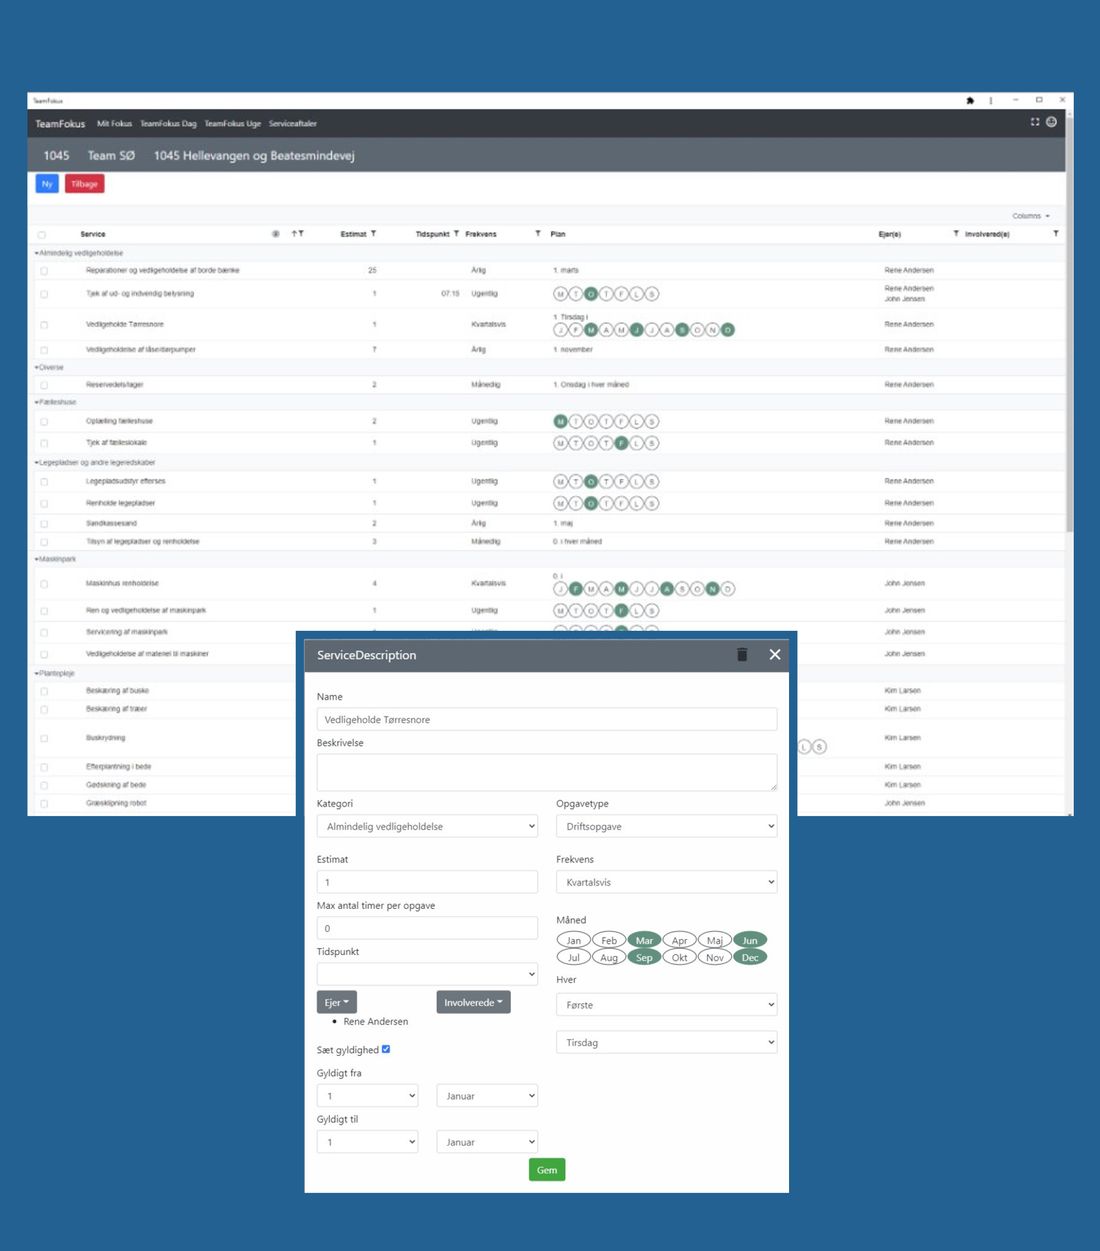
Task: Select the Jan month pill
Action: click(574, 940)
